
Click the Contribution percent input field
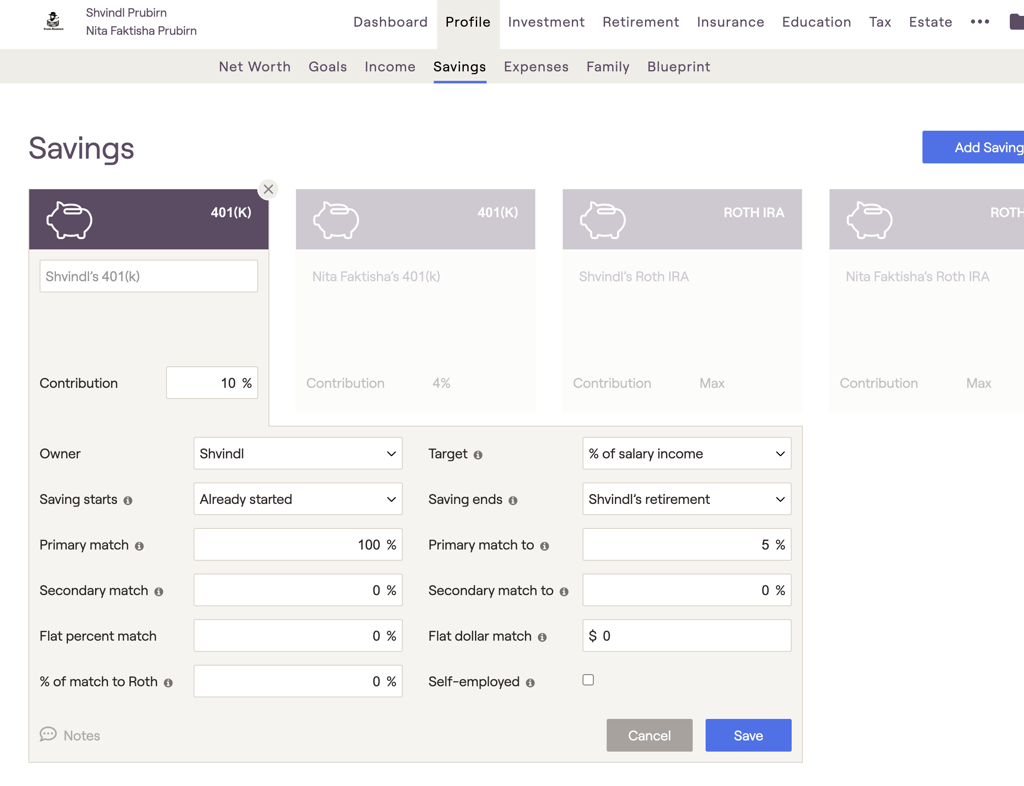tap(210, 383)
